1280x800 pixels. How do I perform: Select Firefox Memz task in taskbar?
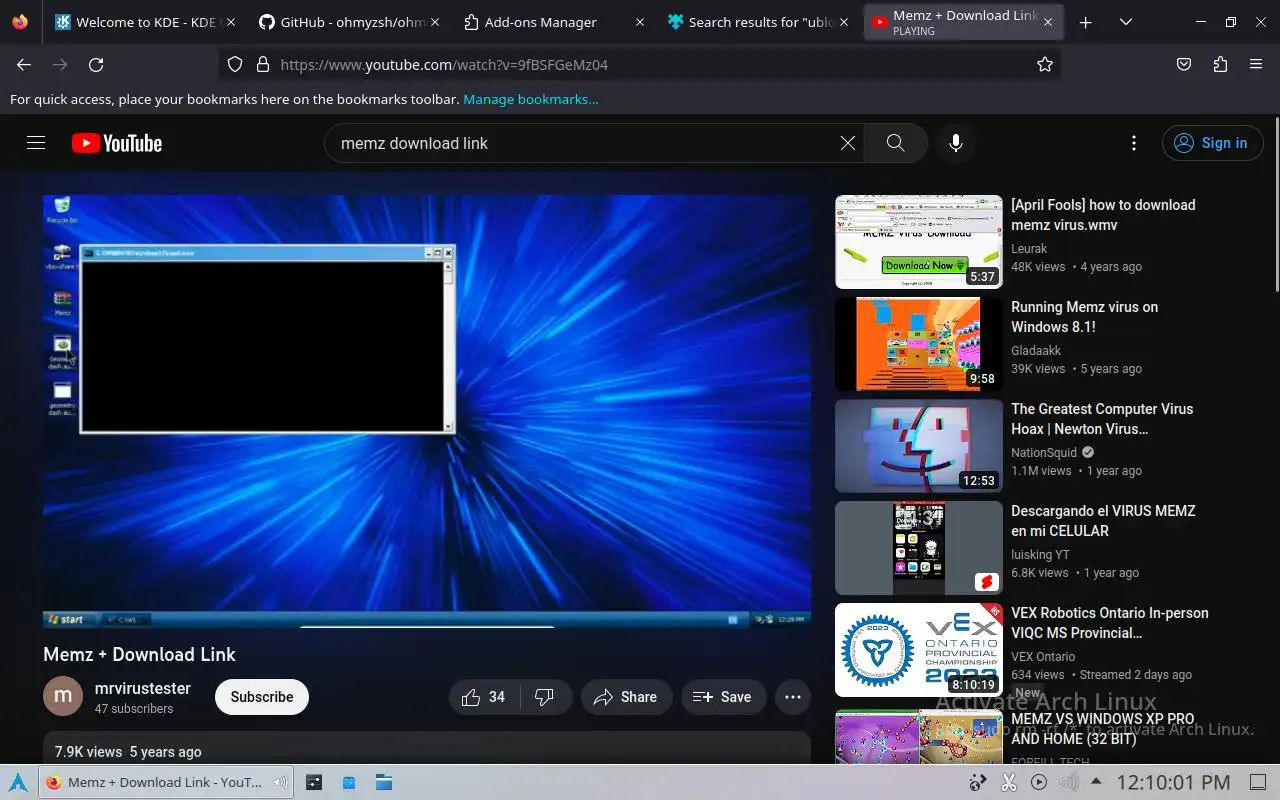pyautogui.click(x=166, y=782)
